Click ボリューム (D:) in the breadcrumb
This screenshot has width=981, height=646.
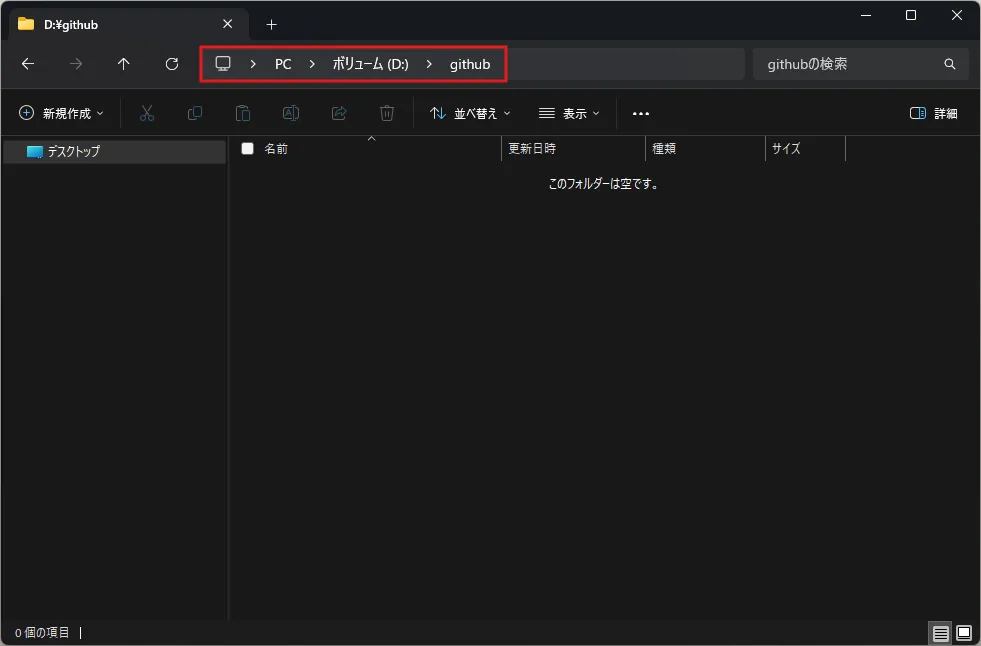(x=370, y=64)
